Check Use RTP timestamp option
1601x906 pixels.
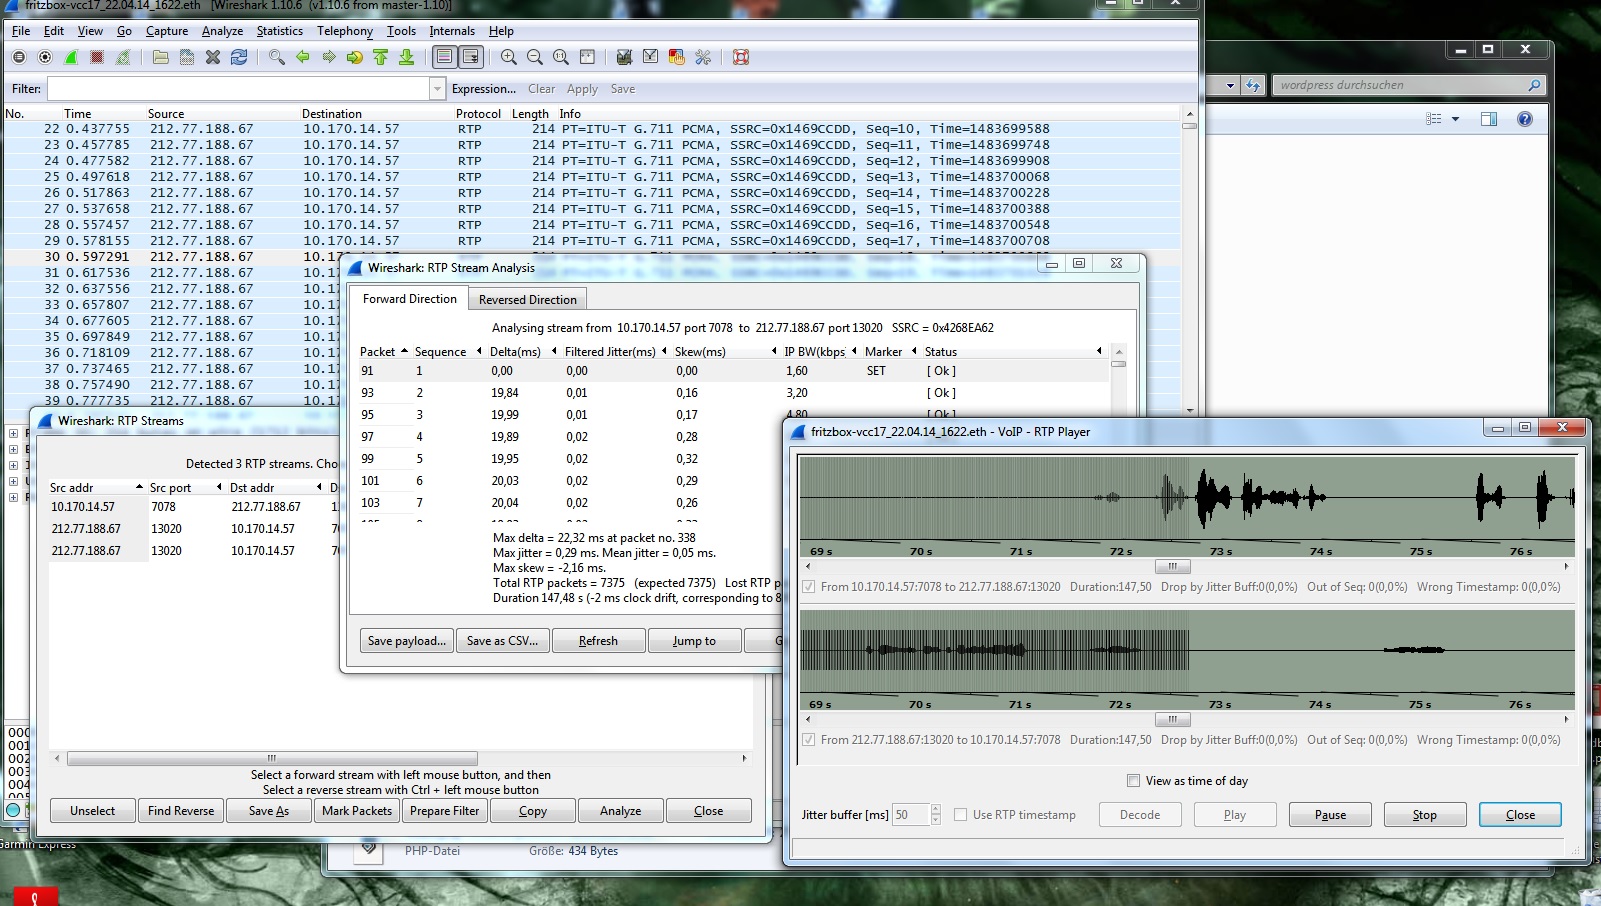click(x=960, y=815)
